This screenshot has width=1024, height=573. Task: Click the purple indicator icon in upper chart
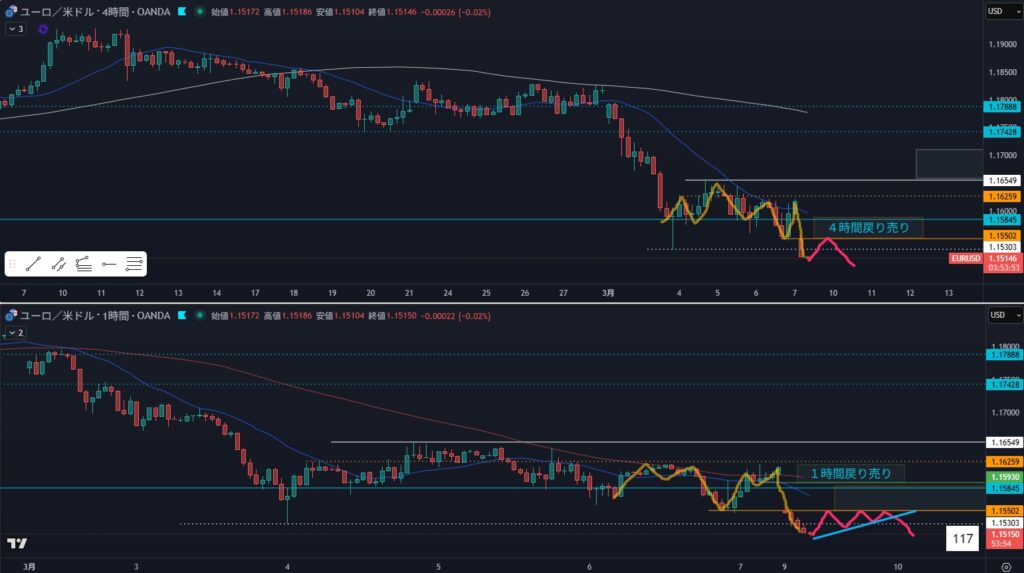pyautogui.click(x=44, y=29)
